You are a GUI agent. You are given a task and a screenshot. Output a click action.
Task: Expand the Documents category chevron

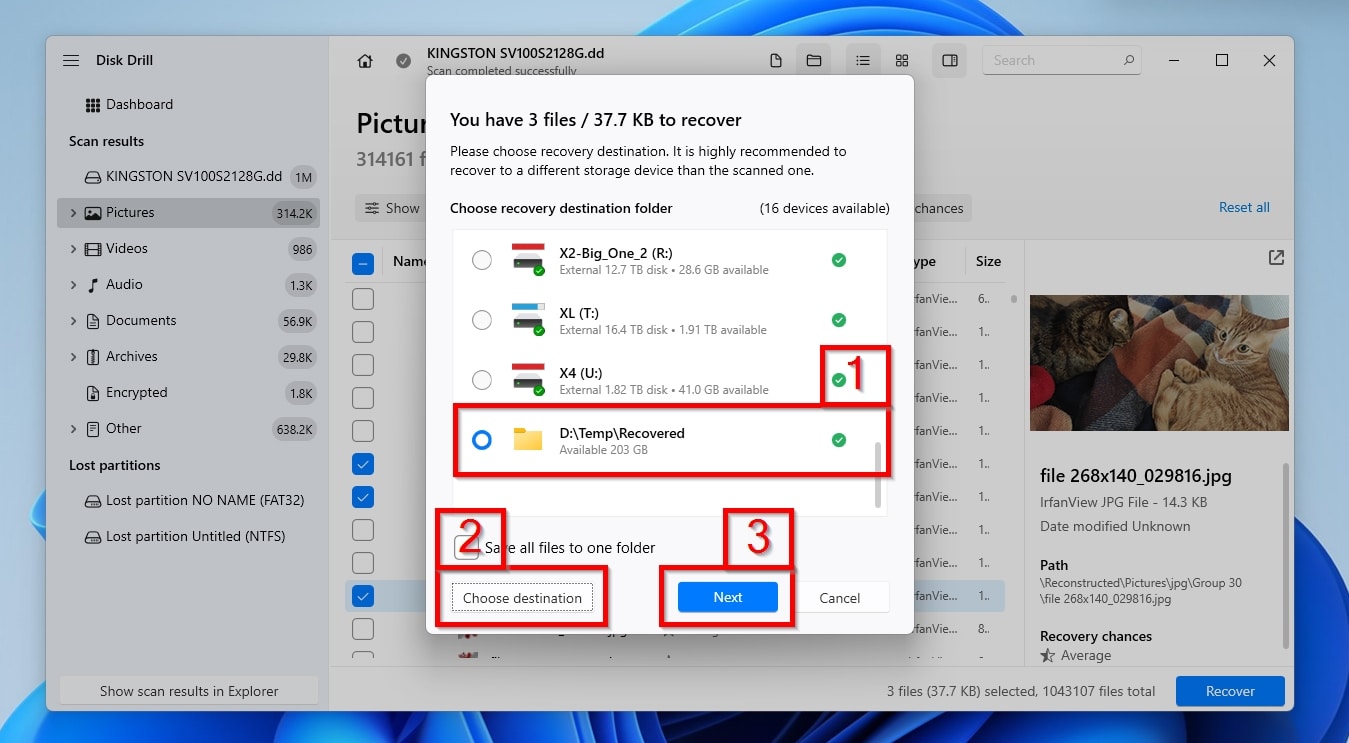[x=73, y=321]
